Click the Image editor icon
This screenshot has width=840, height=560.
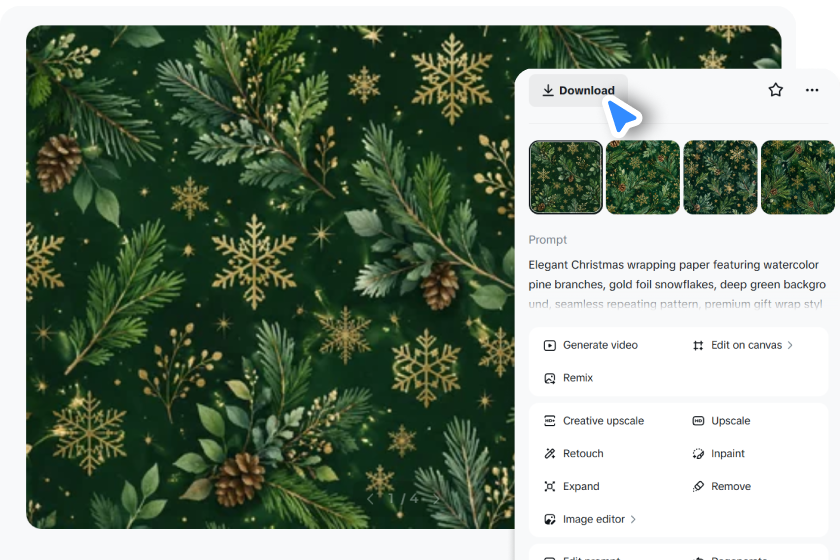click(x=550, y=519)
